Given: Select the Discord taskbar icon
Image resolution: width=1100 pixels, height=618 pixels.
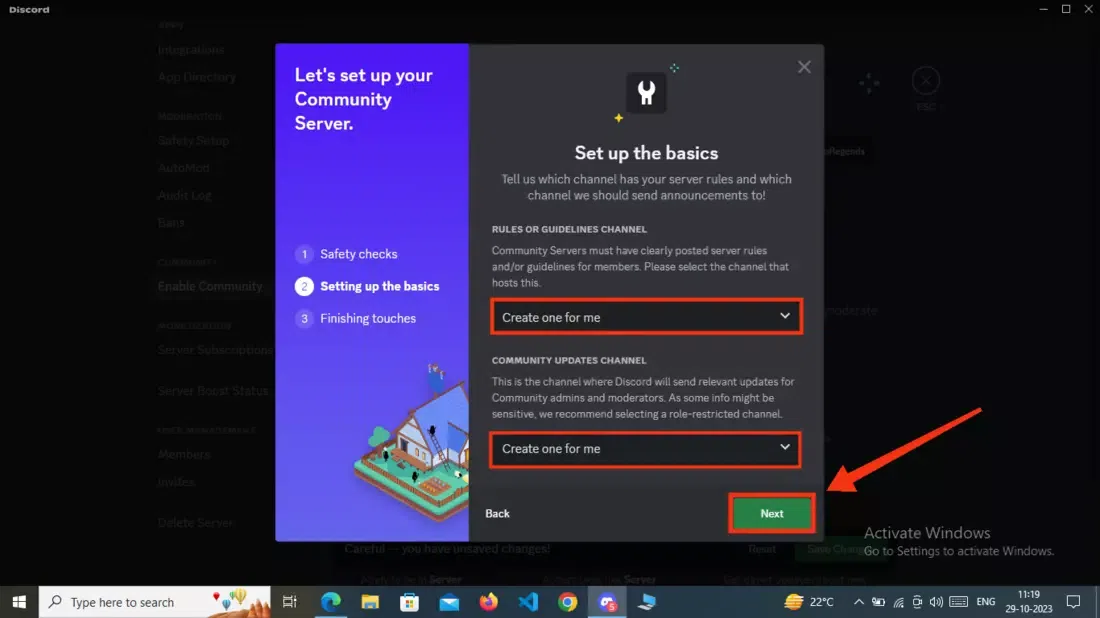Looking at the screenshot, I should (x=607, y=602).
